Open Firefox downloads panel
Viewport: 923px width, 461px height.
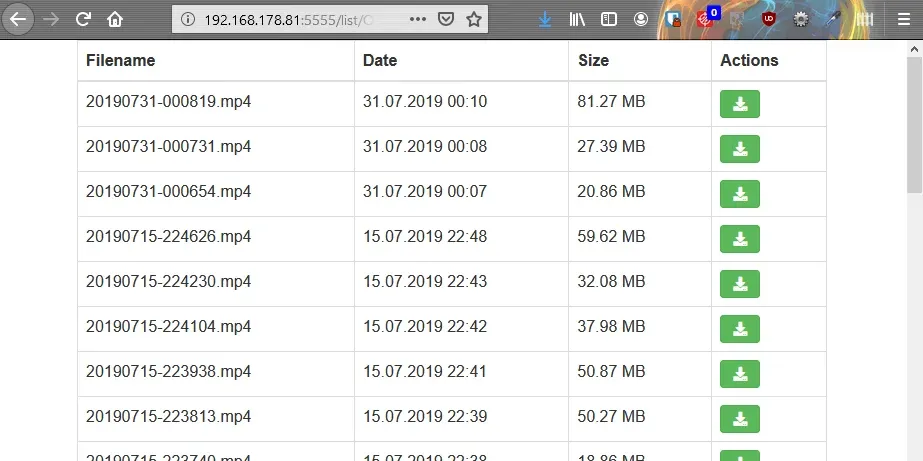[x=545, y=19]
